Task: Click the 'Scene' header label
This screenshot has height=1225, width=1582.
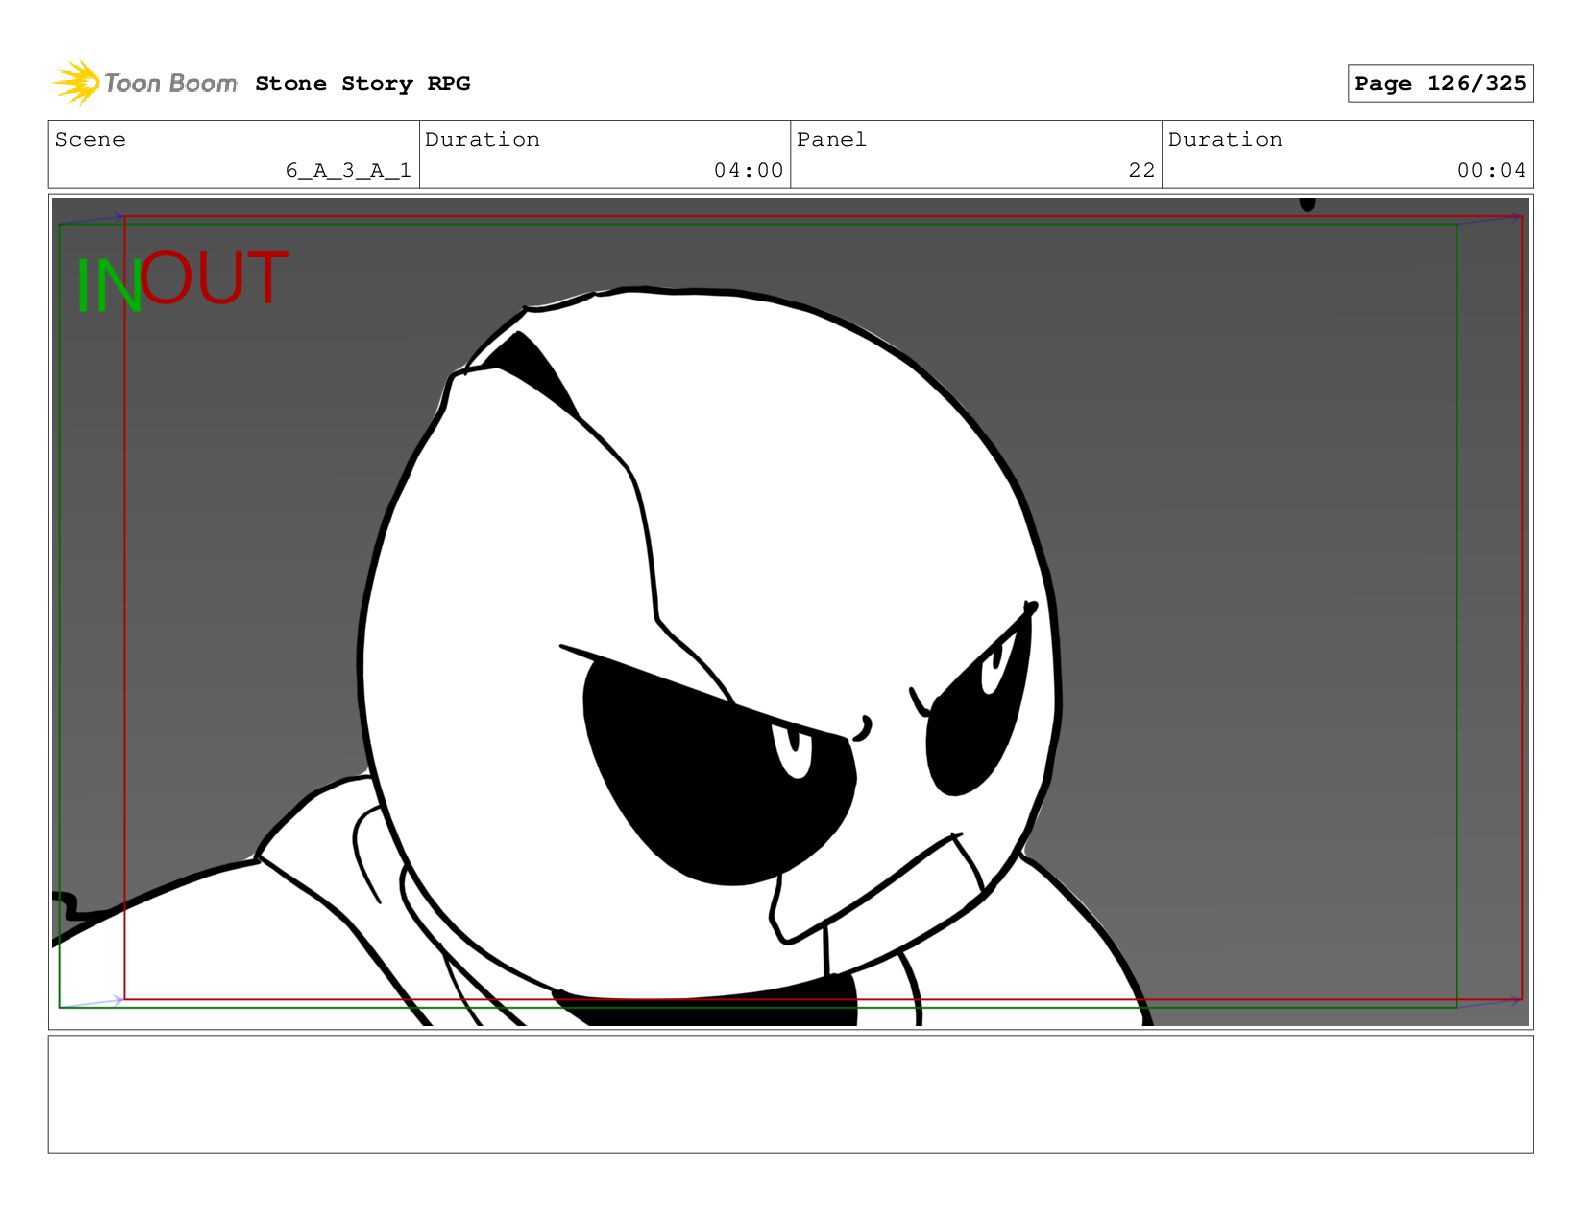Action: coord(90,140)
